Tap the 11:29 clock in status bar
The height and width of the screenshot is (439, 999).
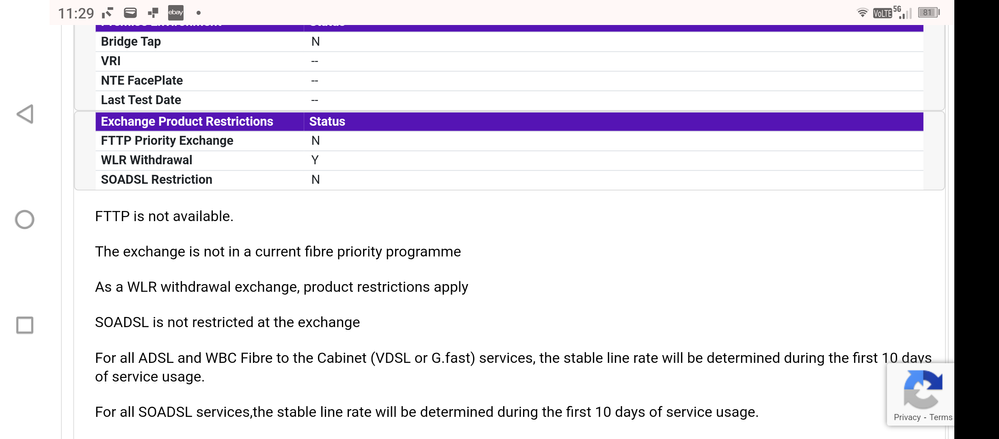76,13
